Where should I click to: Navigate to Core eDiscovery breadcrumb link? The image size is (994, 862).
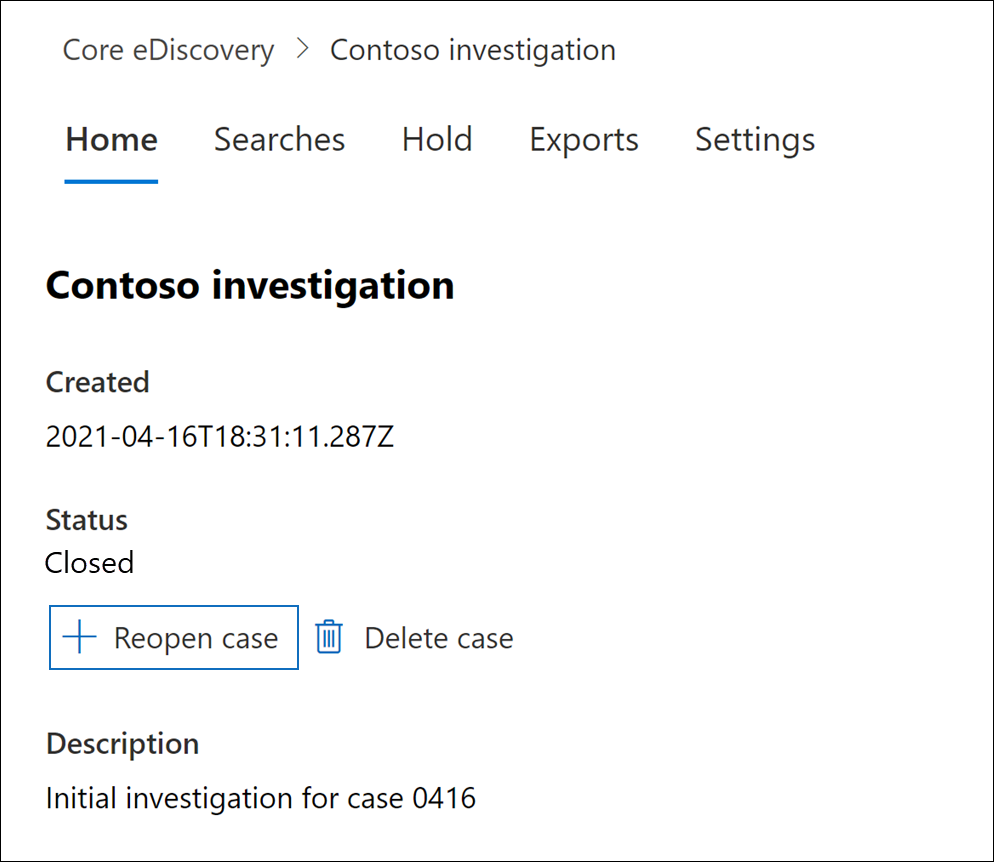[x=168, y=50]
